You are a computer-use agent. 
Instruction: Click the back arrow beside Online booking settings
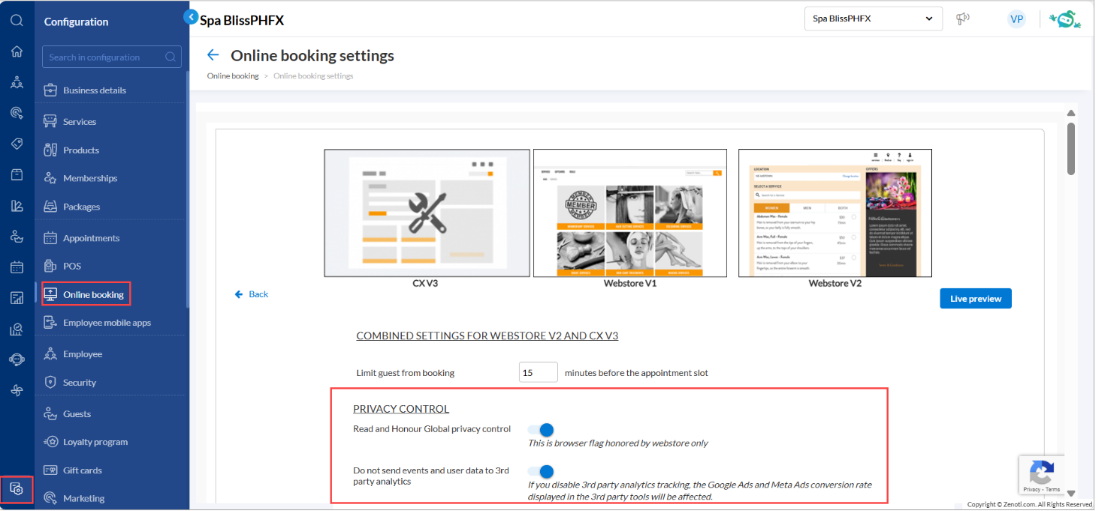coord(214,55)
